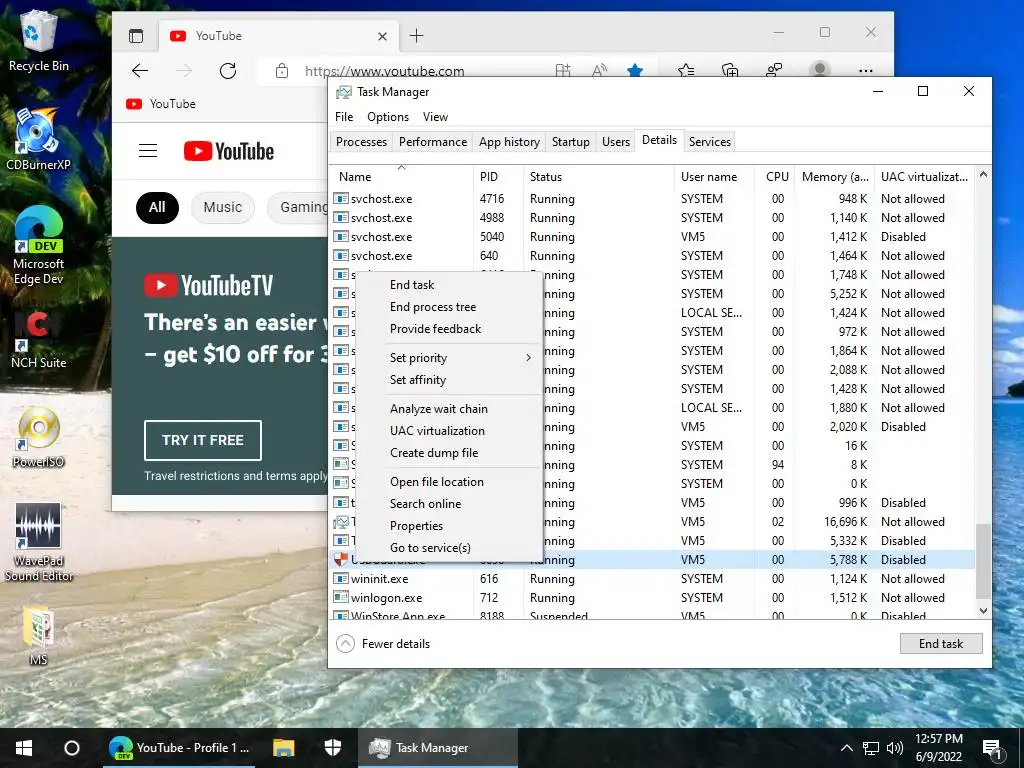Select the winlogon.exe process row
This screenshot has height=768, width=1024.
click(x=653, y=598)
